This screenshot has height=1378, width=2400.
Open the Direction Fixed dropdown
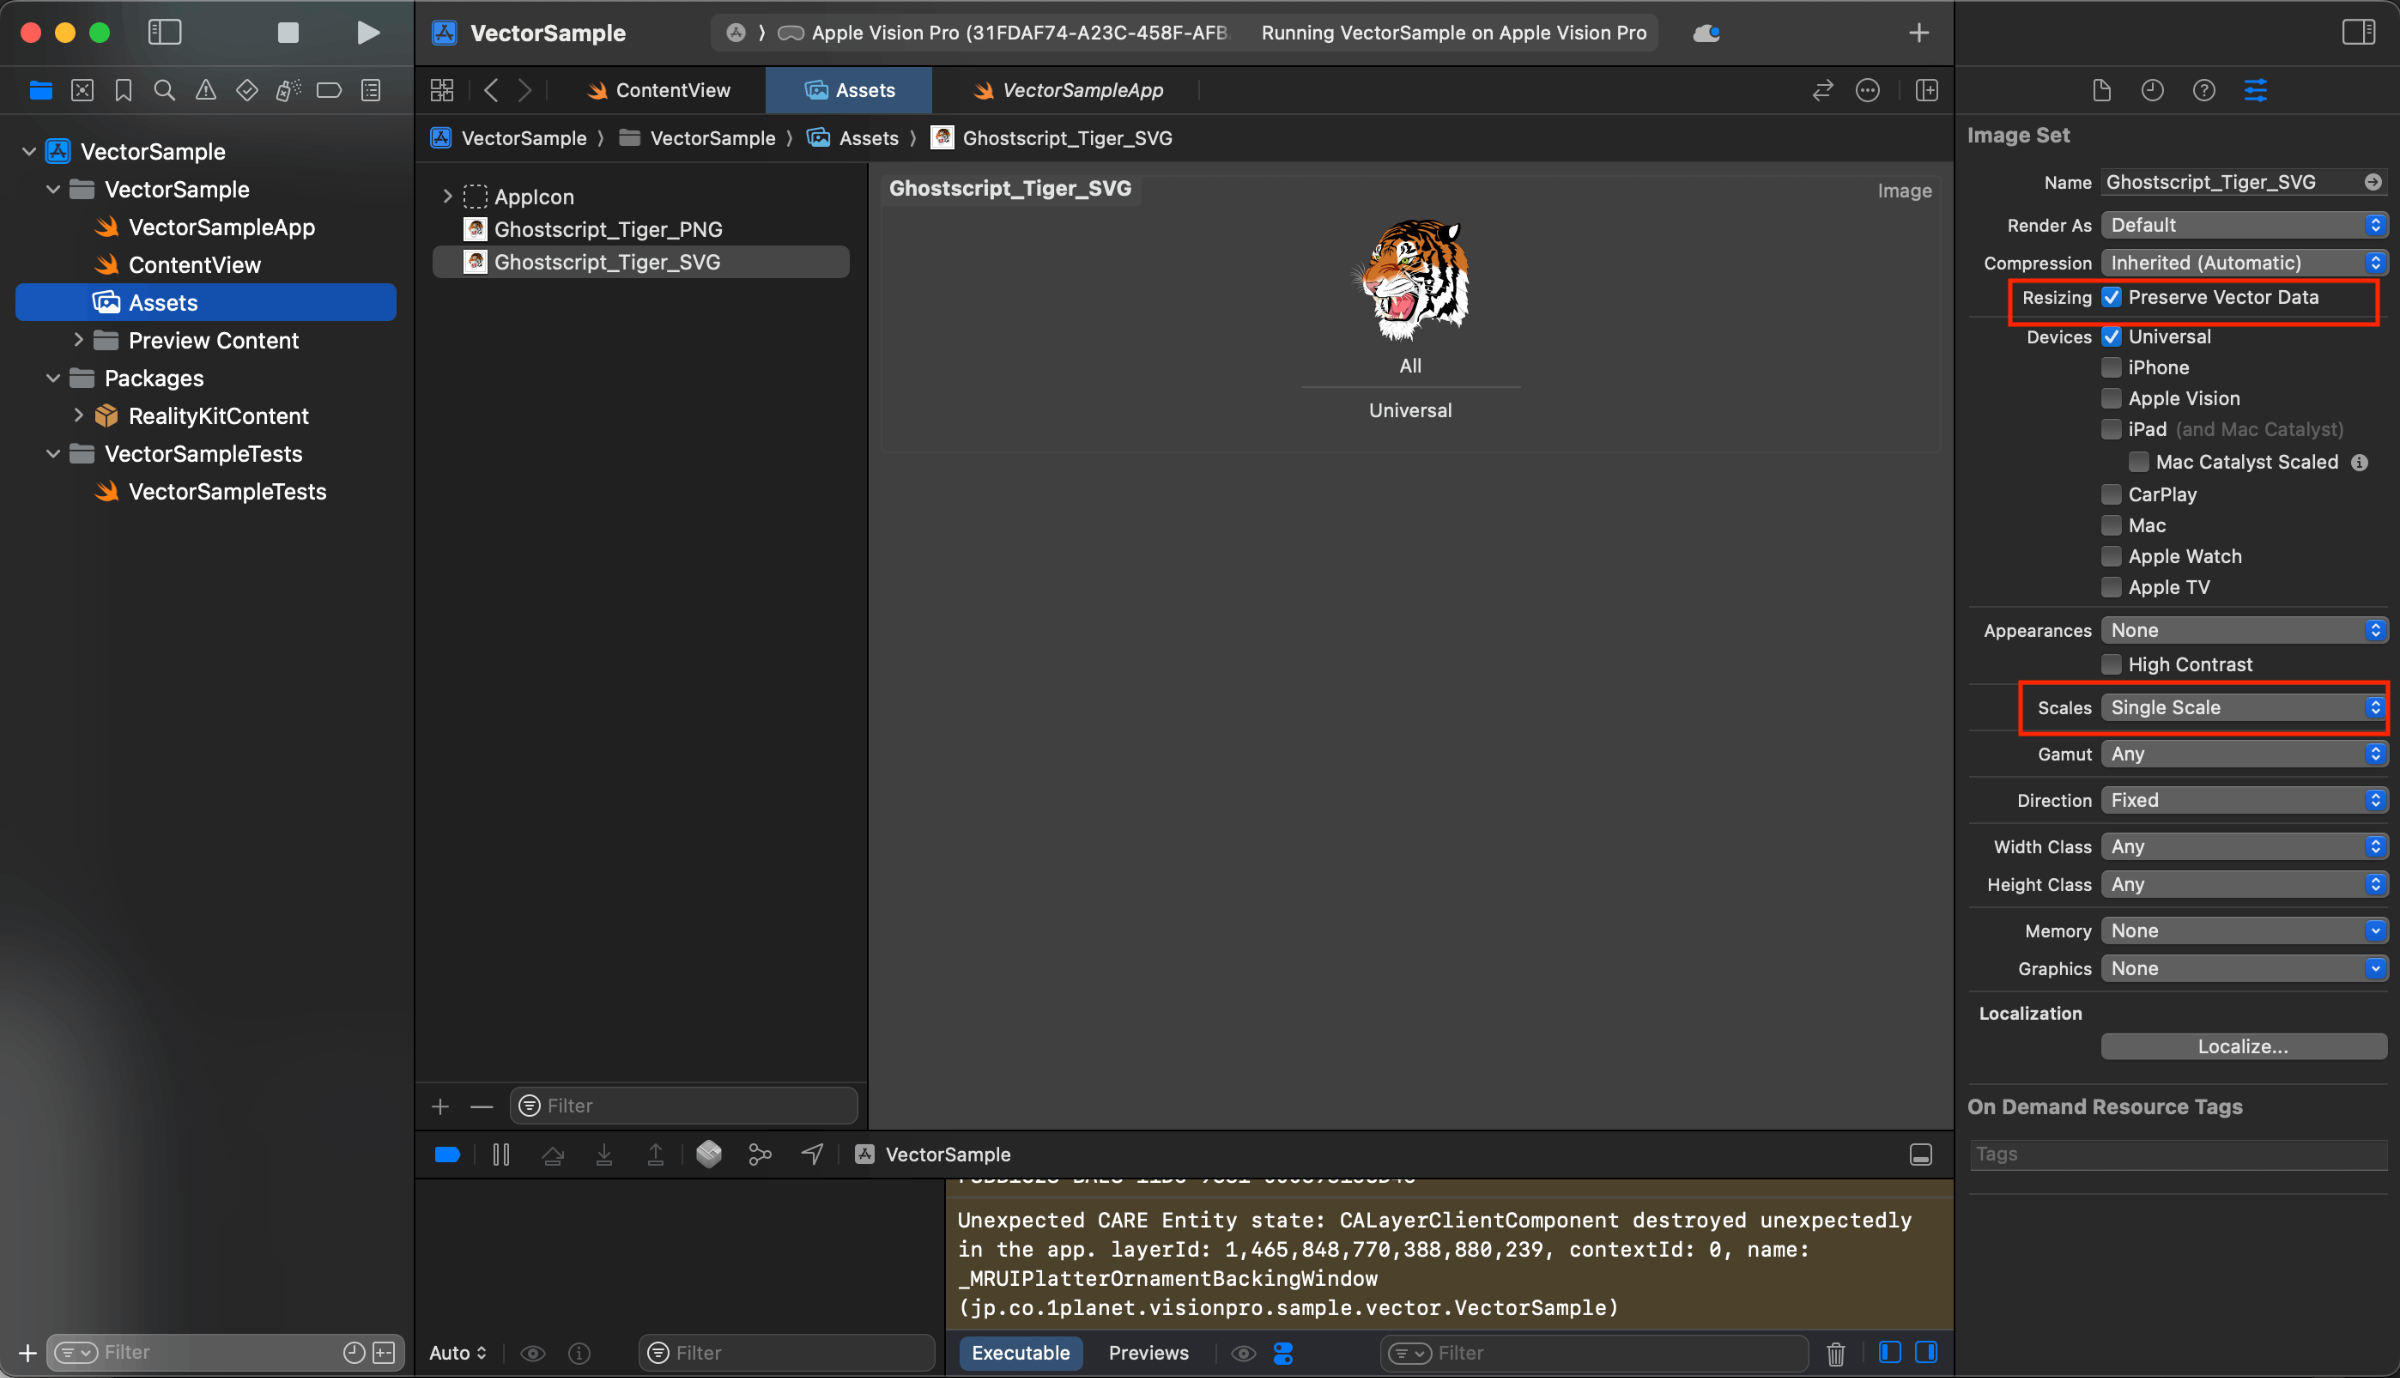2244,801
